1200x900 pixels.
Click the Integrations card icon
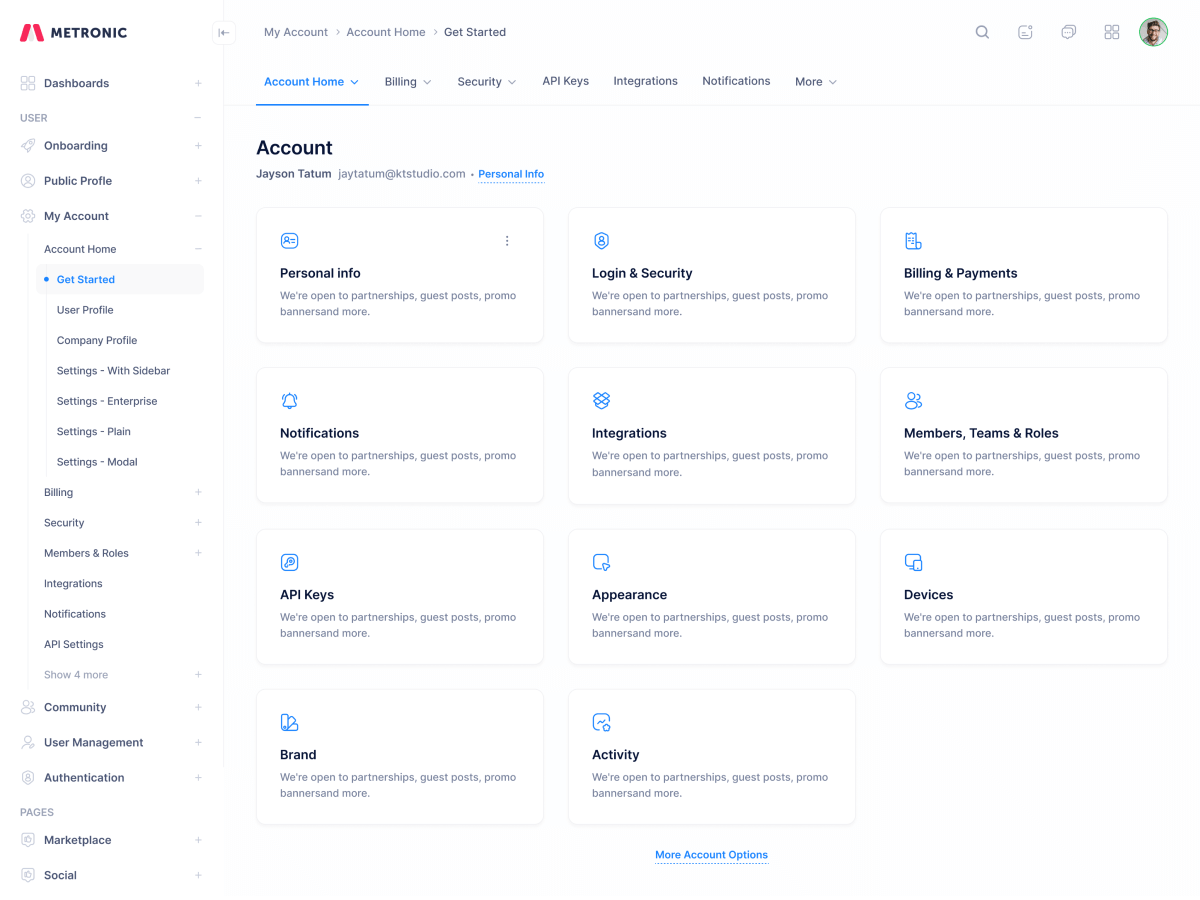coord(601,401)
